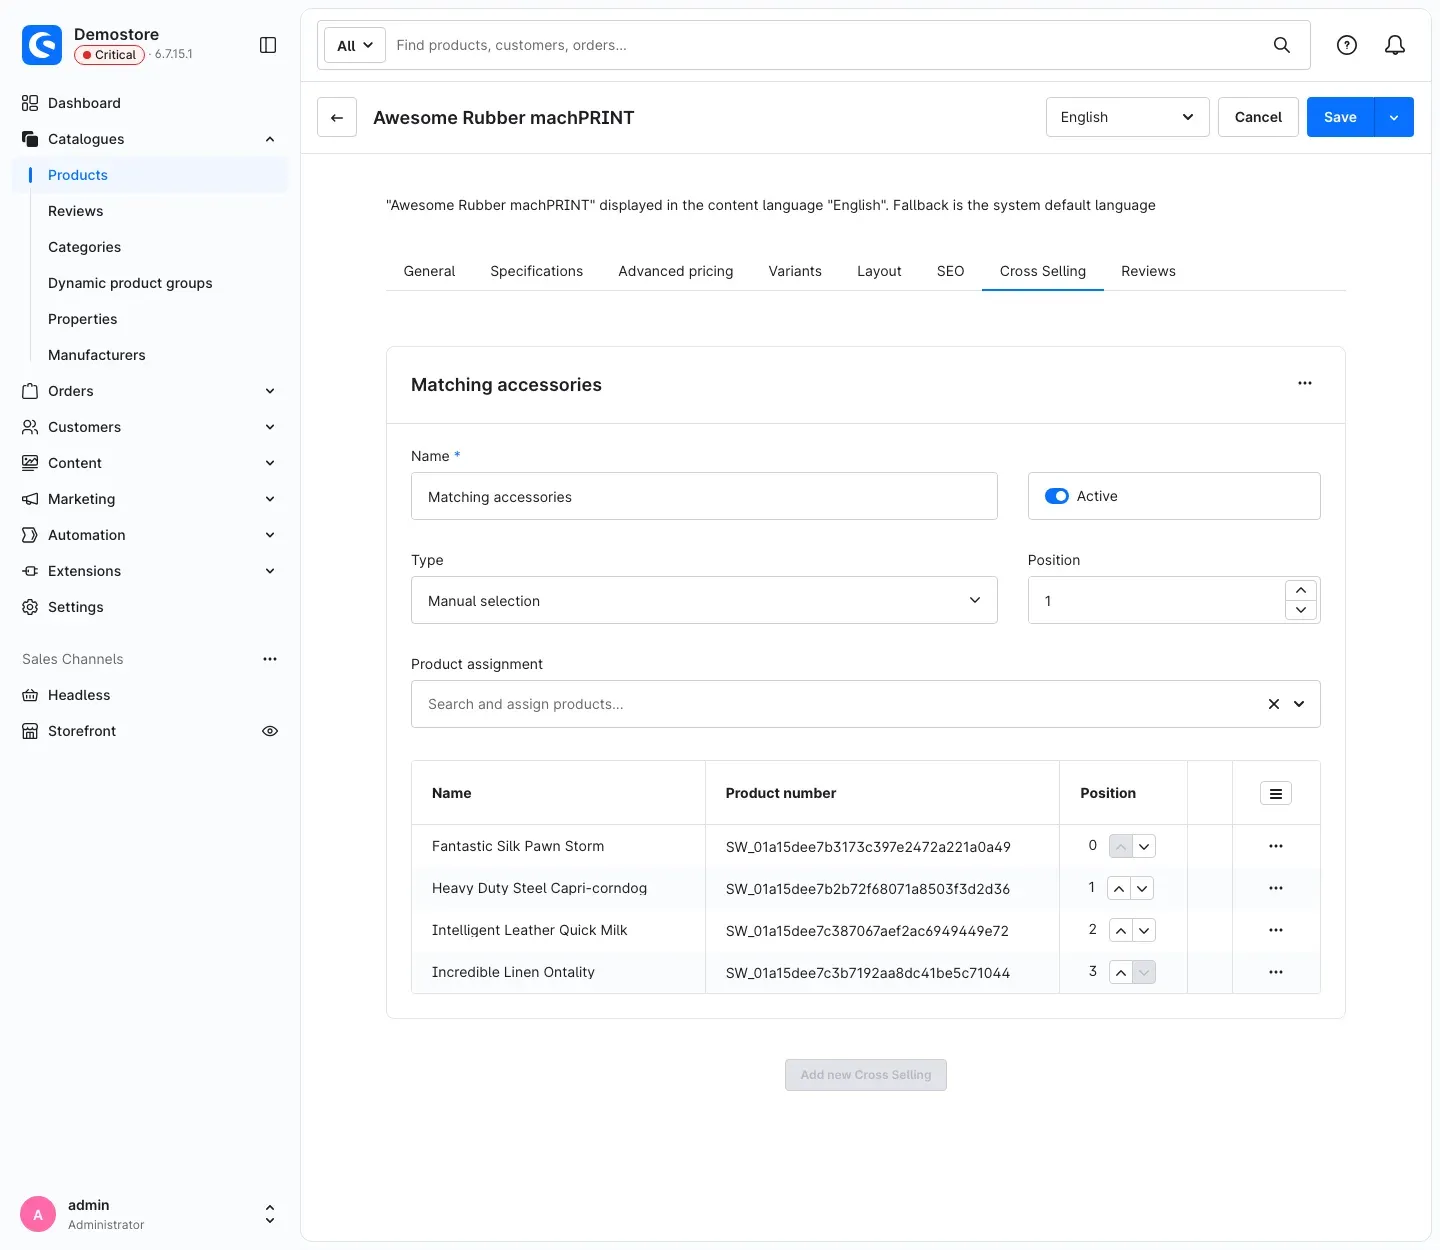Image resolution: width=1440 pixels, height=1250 pixels.
Task: Move Intelligent Leather Quick Milk down
Action: click(x=1144, y=930)
